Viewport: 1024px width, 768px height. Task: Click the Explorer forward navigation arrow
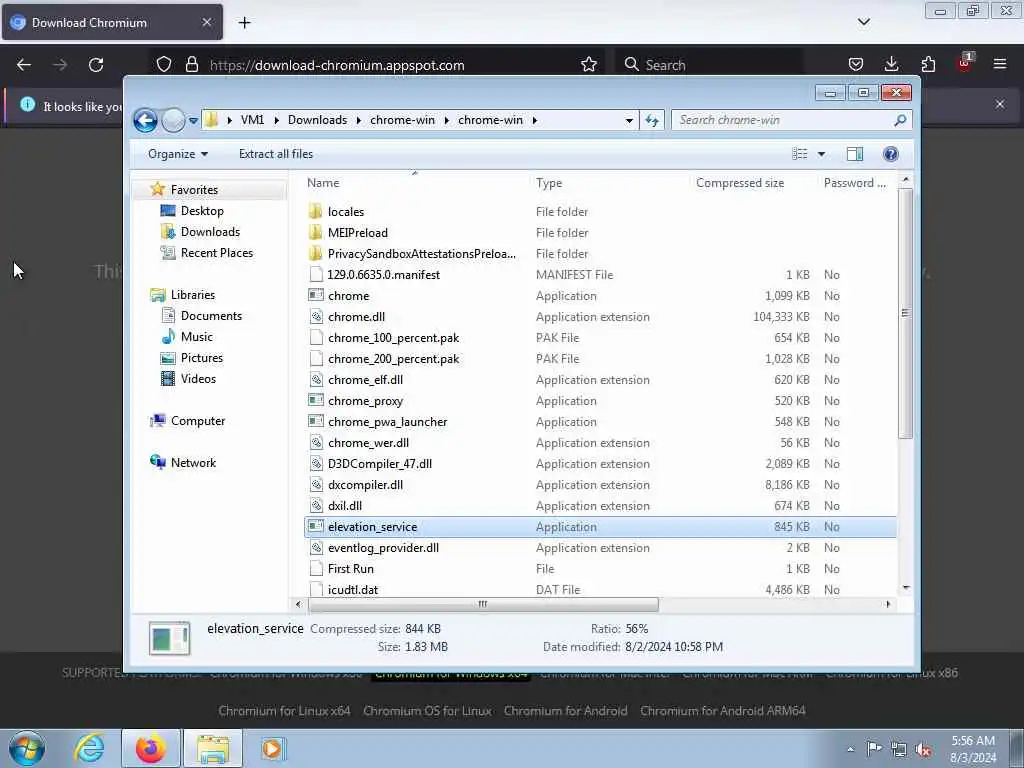click(173, 120)
